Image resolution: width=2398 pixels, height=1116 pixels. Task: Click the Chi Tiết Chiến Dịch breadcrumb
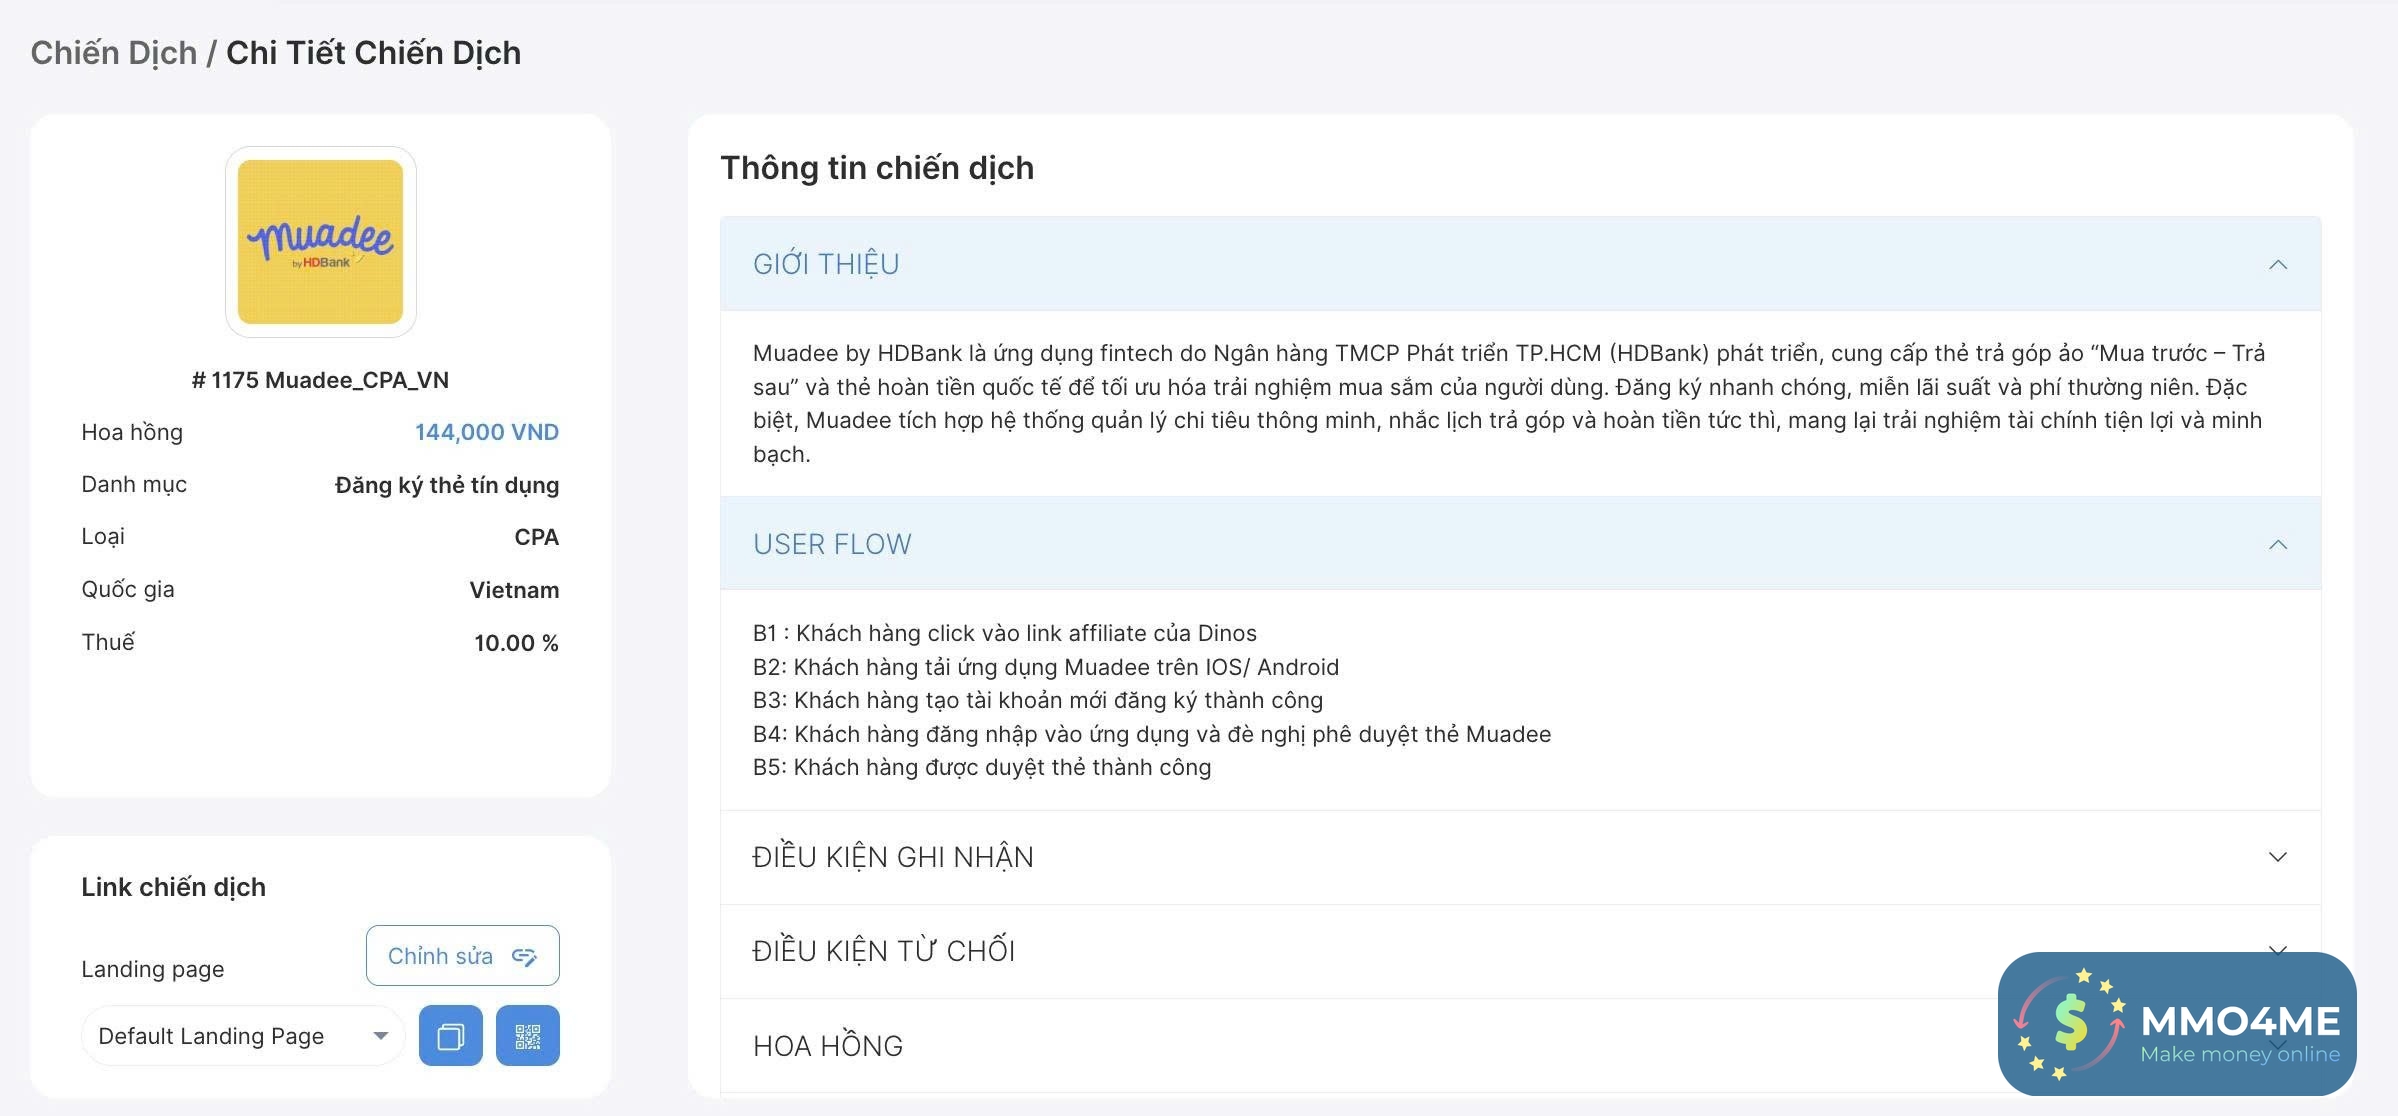pyautogui.click(x=373, y=53)
